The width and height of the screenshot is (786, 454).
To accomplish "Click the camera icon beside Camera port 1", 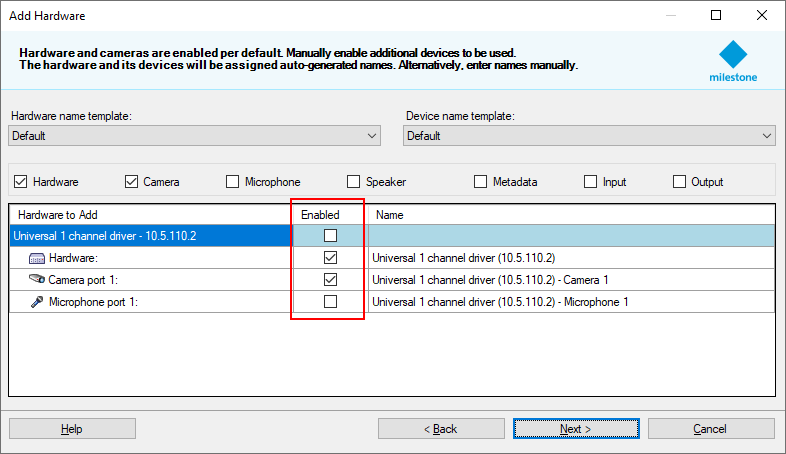I will [x=37, y=279].
